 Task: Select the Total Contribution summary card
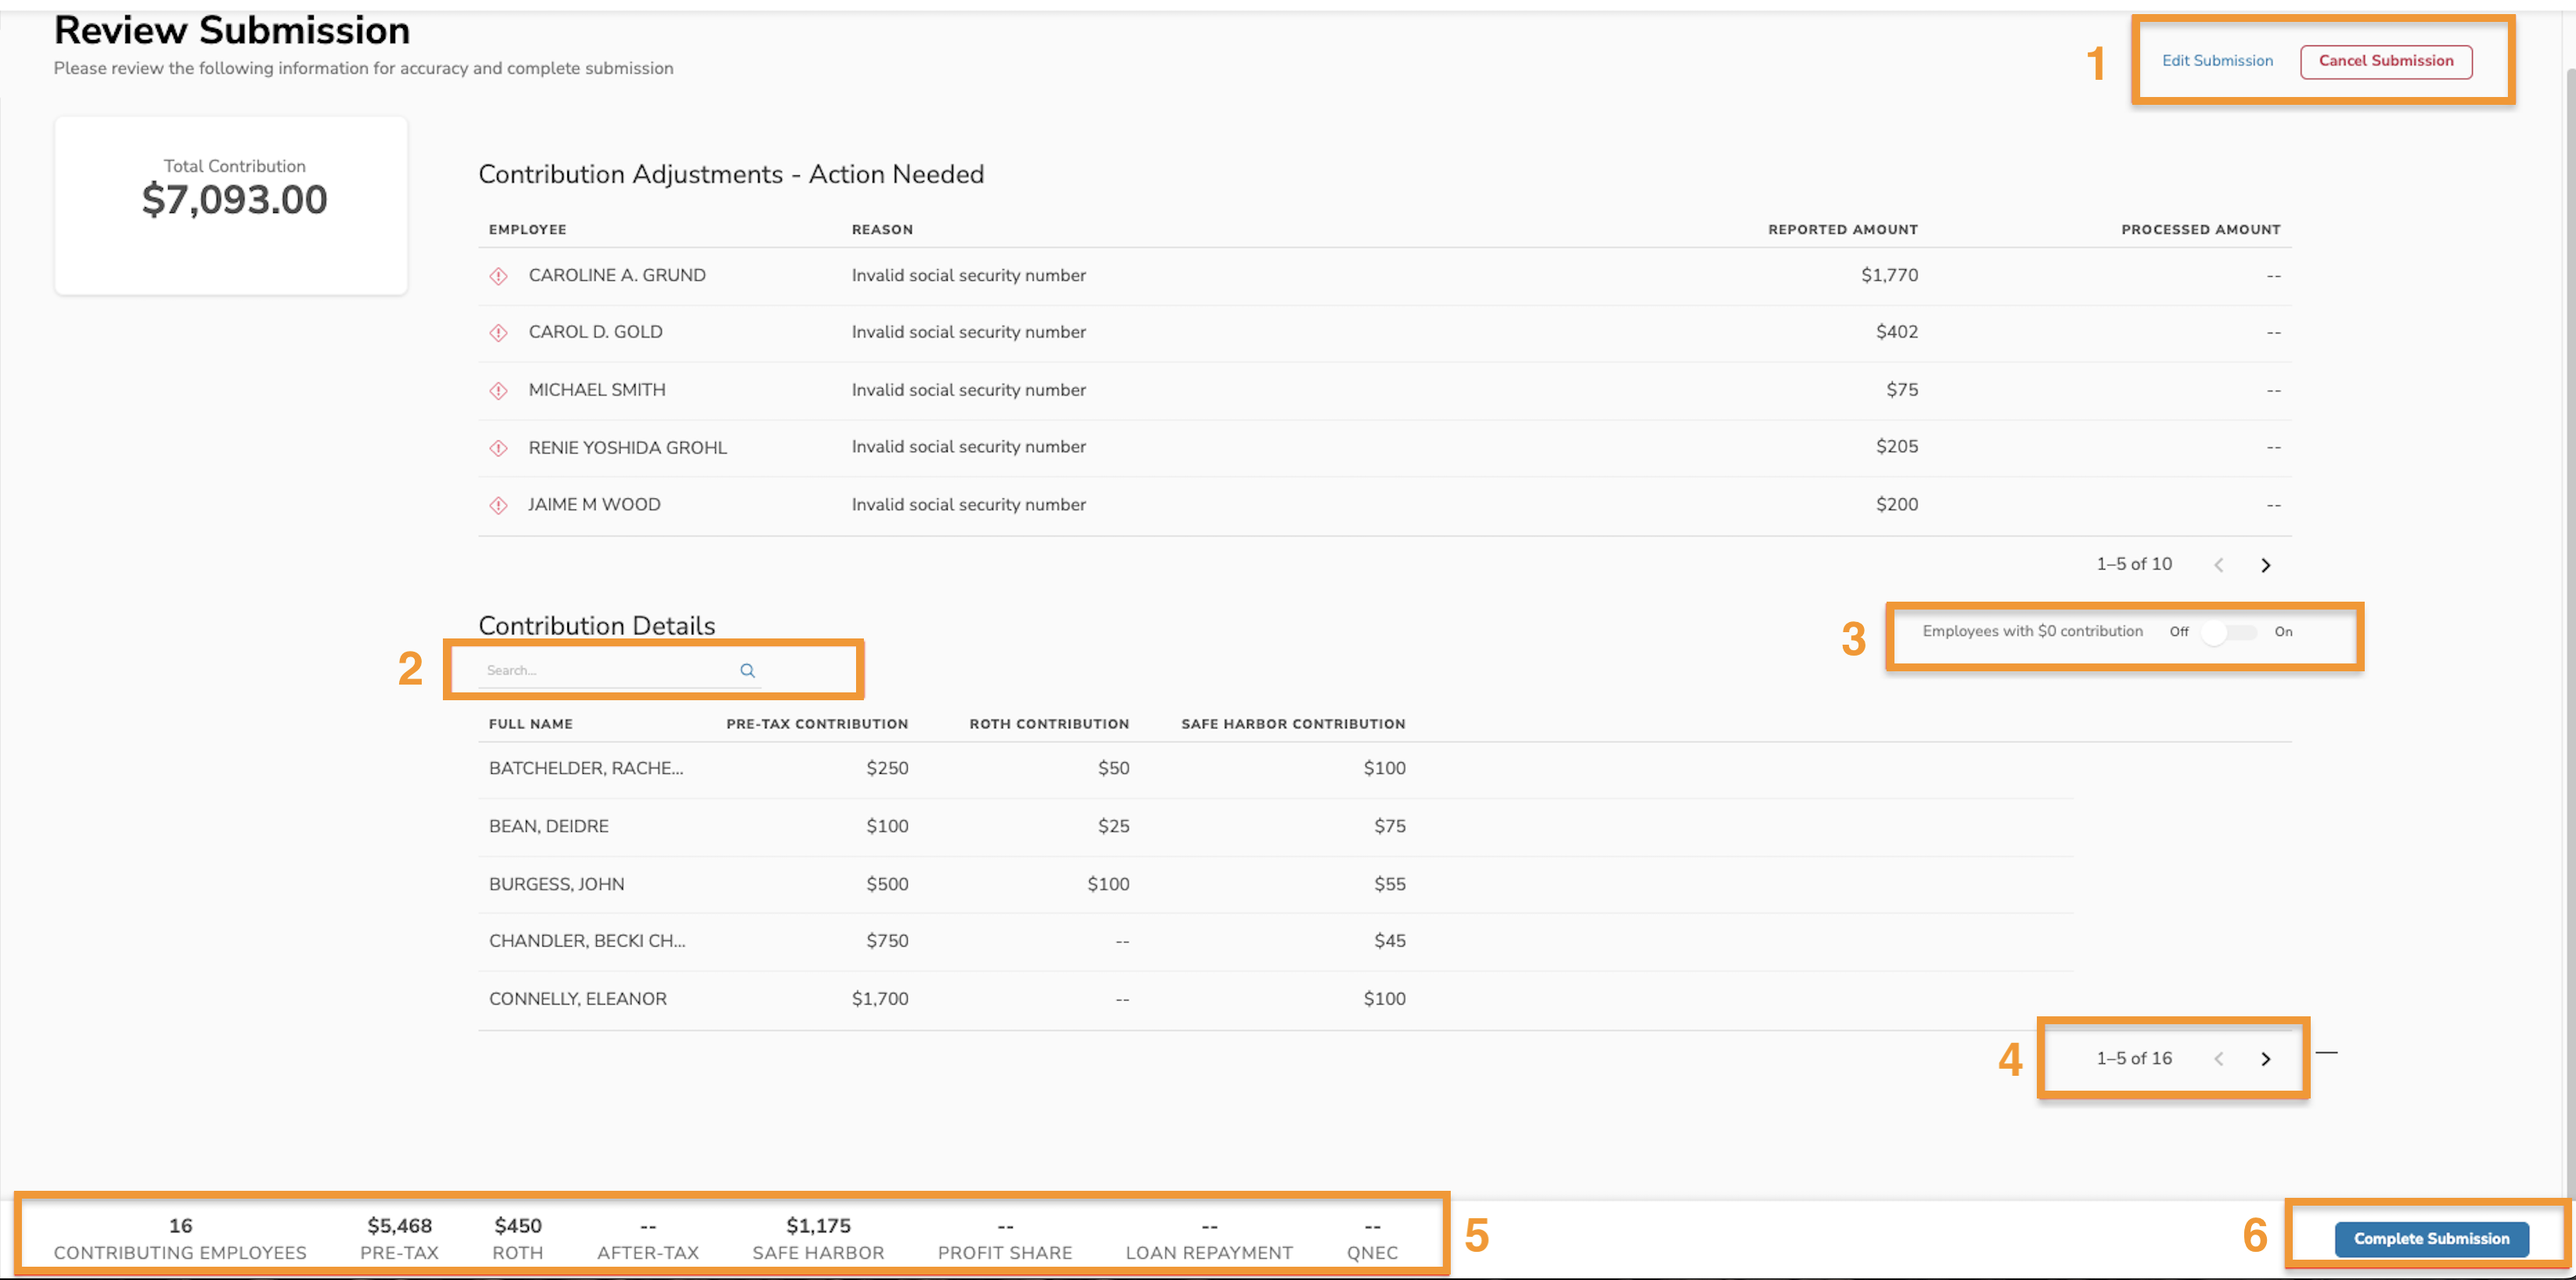[232, 204]
